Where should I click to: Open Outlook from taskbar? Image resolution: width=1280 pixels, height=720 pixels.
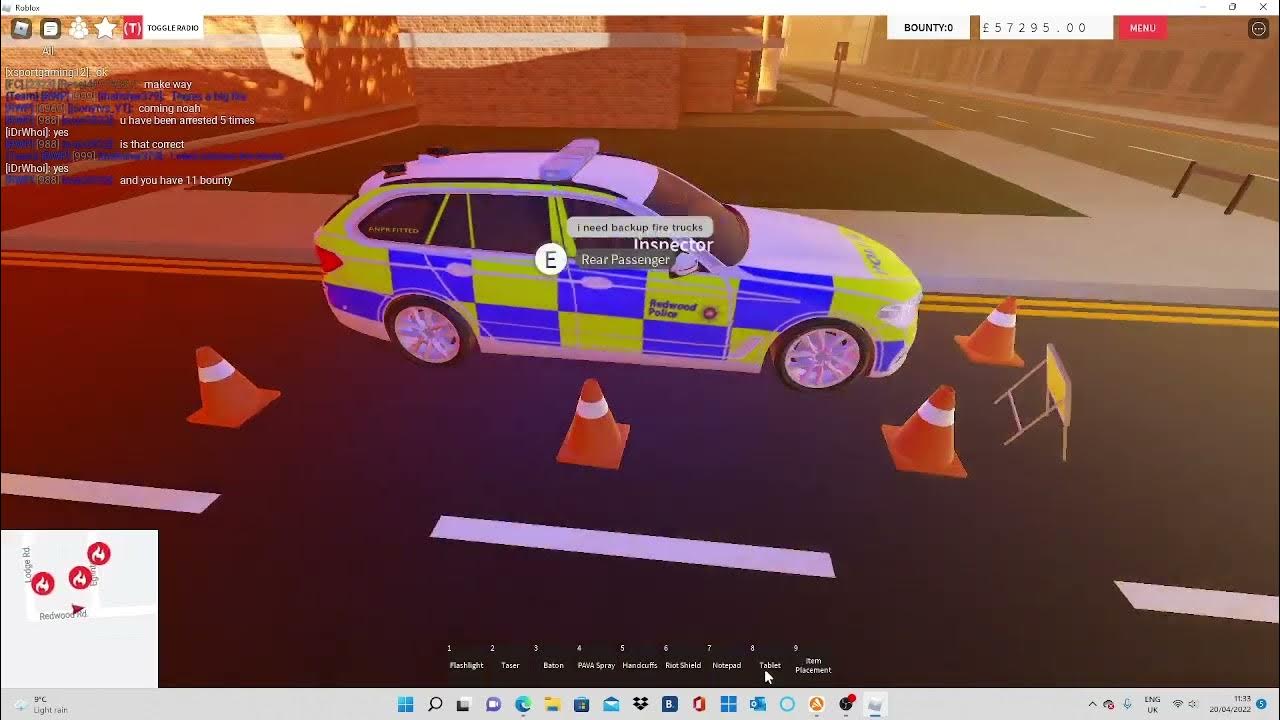758,704
